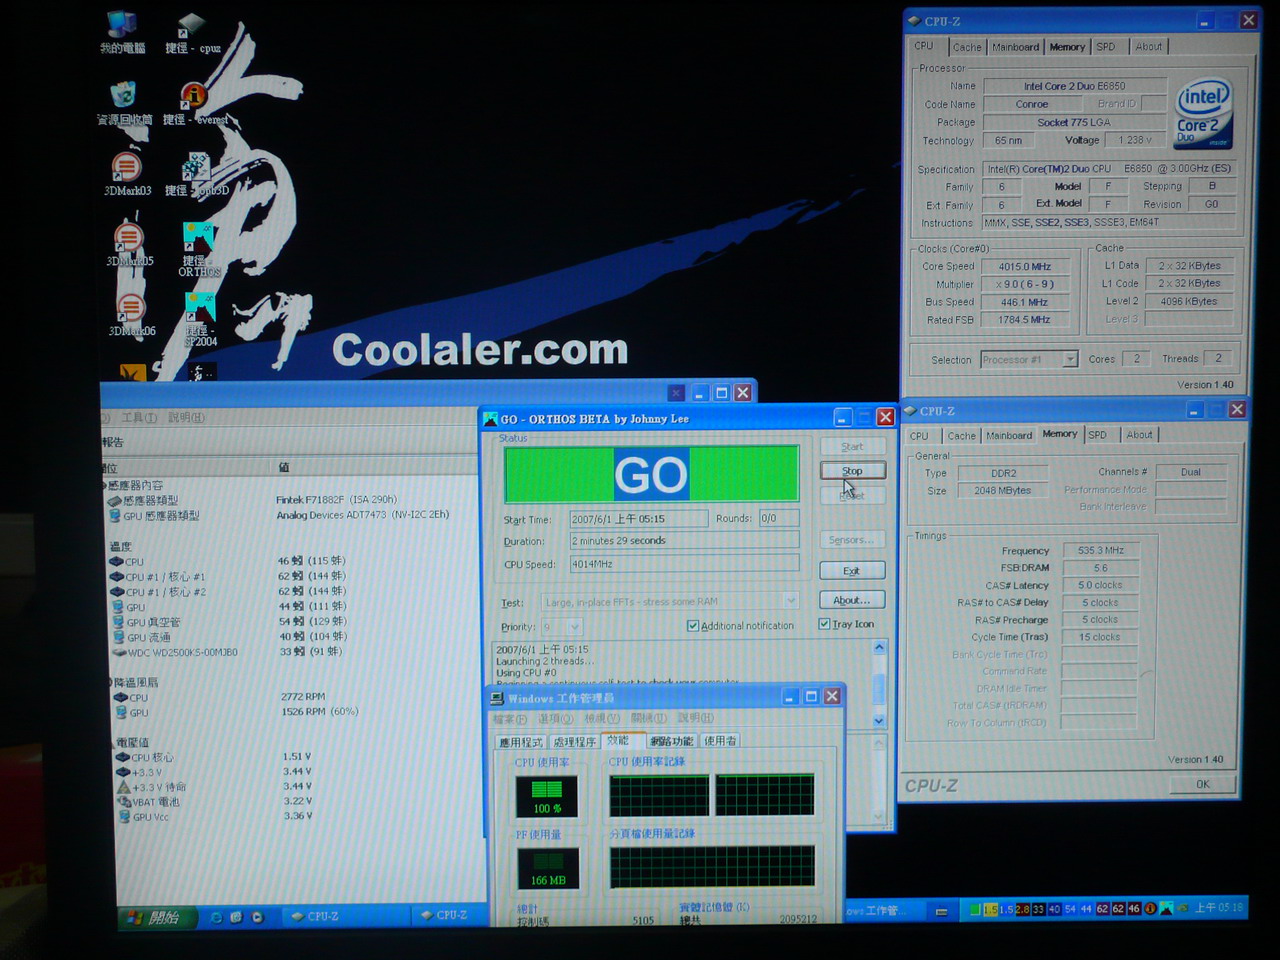
Task: Click the VBAT battery icon in Everest
Action: point(124,802)
